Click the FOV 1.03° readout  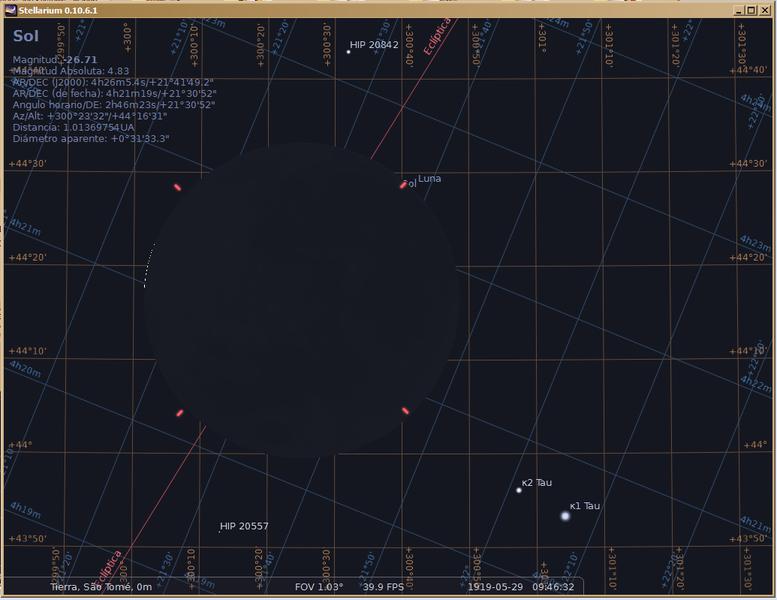[x=318, y=587]
